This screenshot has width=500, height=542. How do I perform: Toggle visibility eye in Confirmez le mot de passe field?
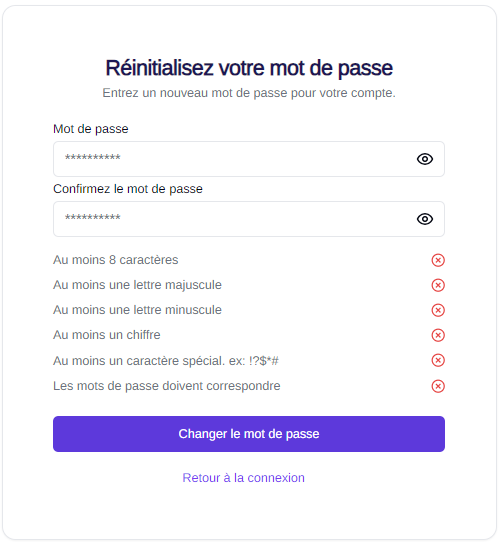(x=425, y=219)
